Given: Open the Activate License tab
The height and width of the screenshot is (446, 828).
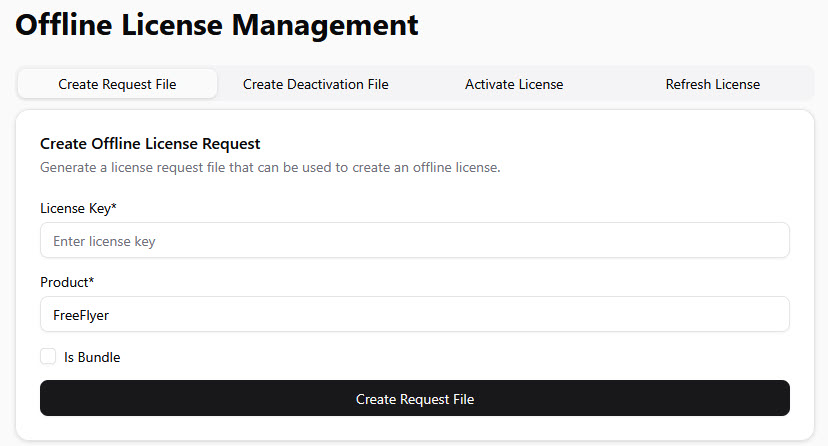Looking at the screenshot, I should click(x=513, y=84).
